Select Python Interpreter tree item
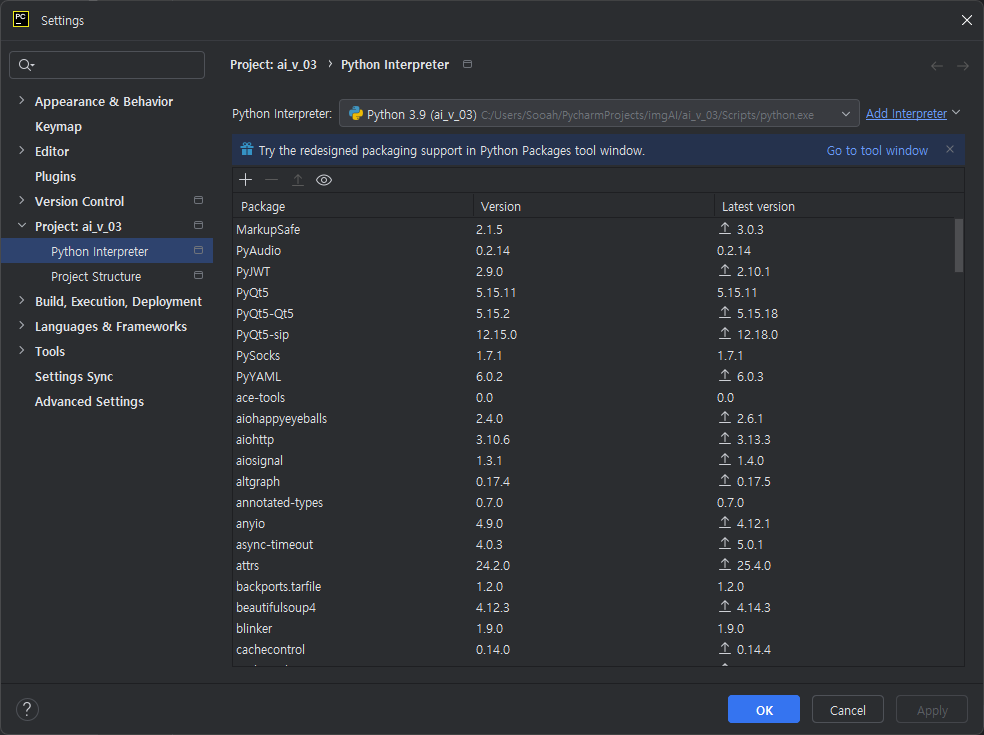The height and width of the screenshot is (735, 984). [x=107, y=251]
